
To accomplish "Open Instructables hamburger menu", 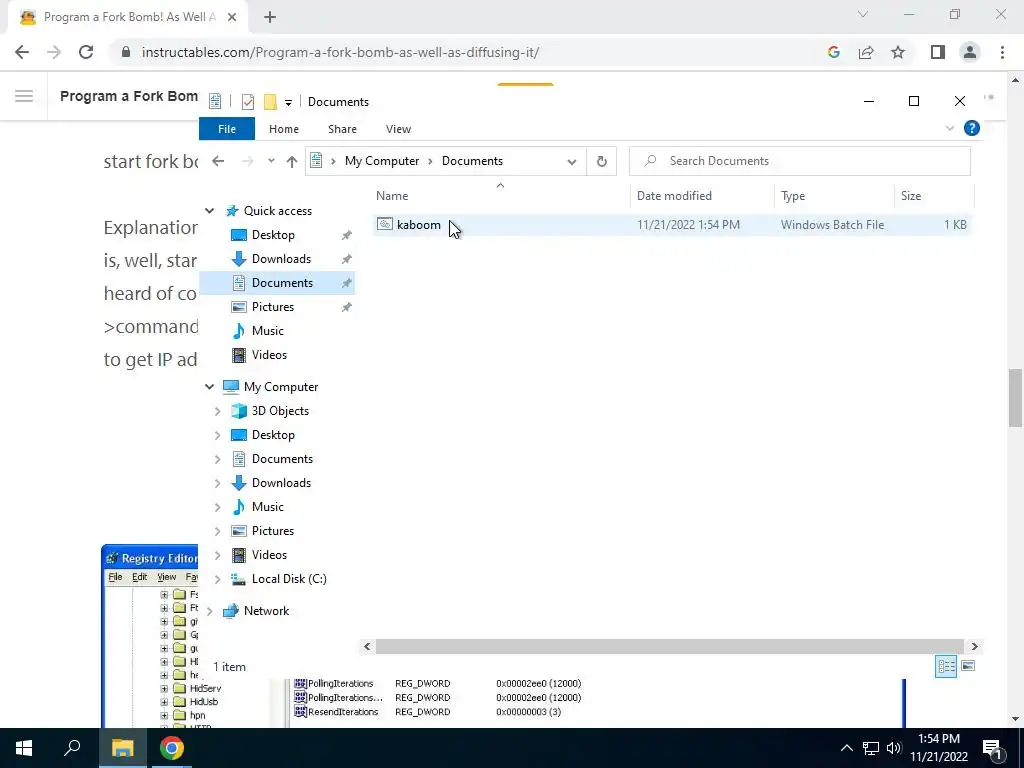I will tap(24, 97).
